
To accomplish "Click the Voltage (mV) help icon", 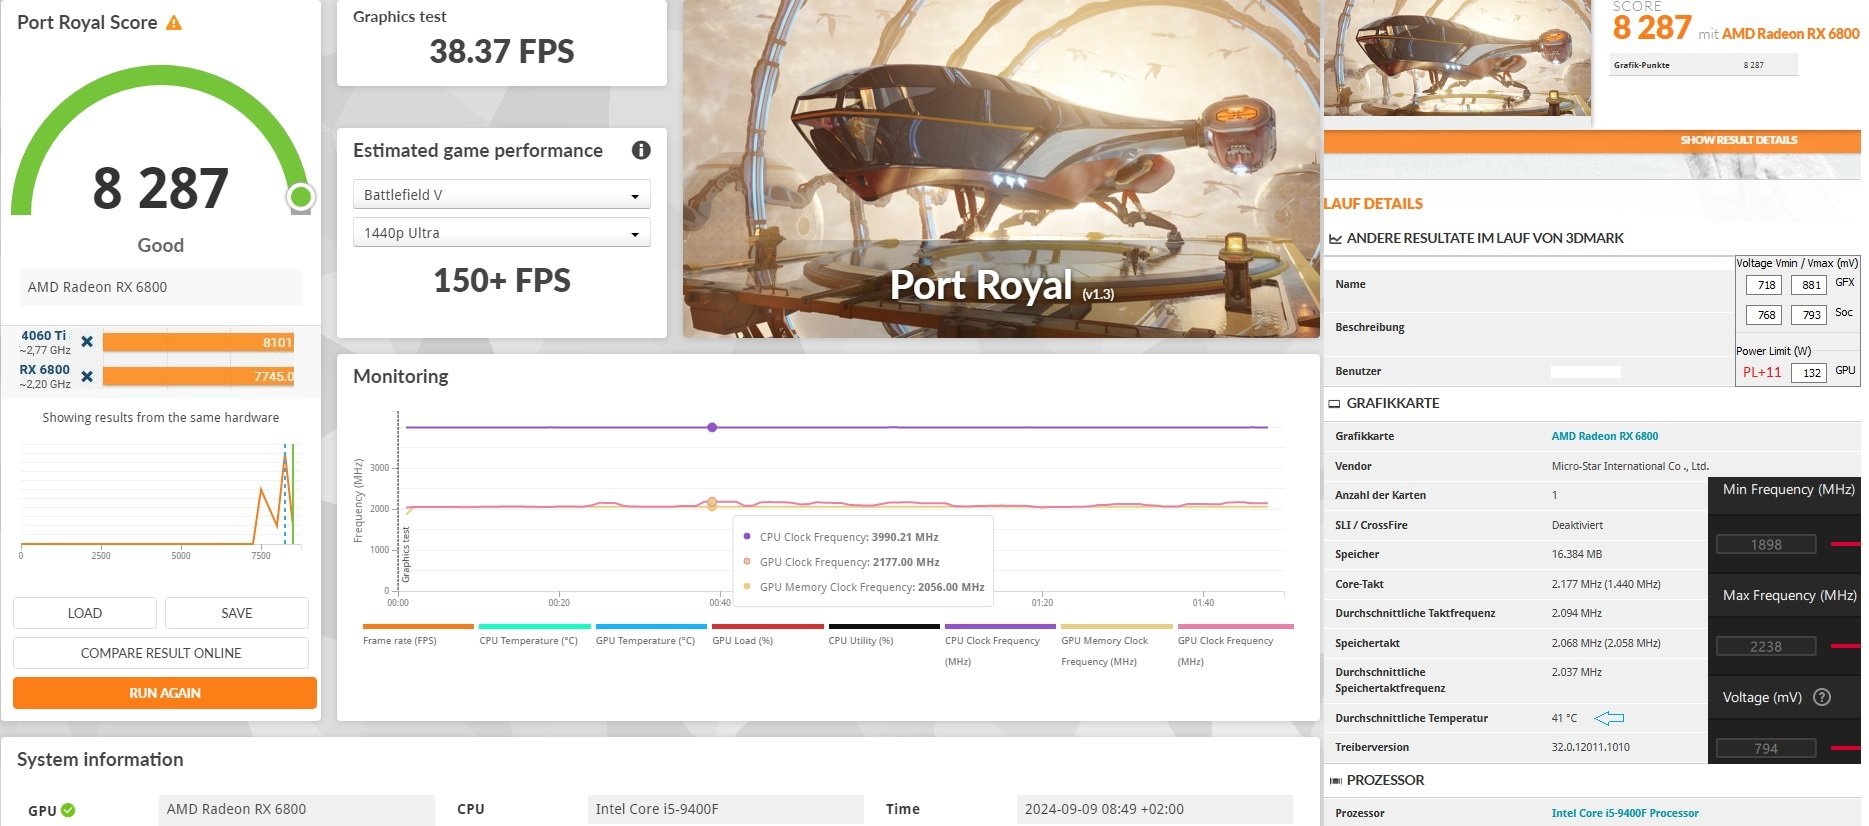I will (x=1822, y=697).
